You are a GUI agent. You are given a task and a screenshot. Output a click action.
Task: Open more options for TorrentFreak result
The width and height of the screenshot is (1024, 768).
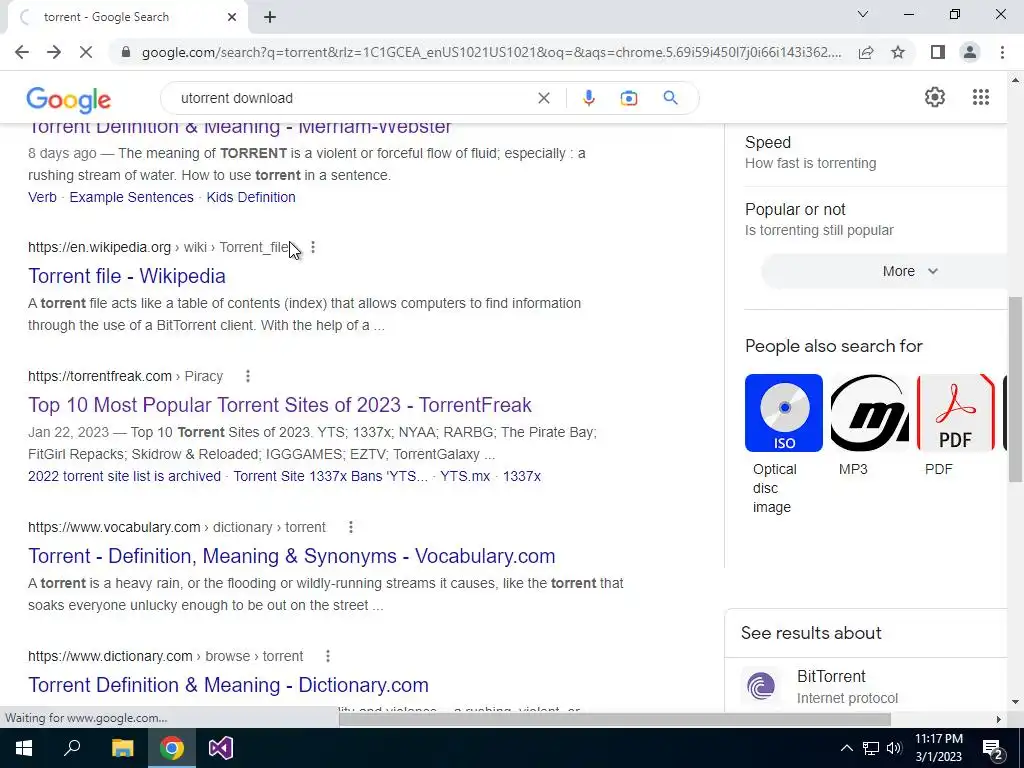pos(248,376)
